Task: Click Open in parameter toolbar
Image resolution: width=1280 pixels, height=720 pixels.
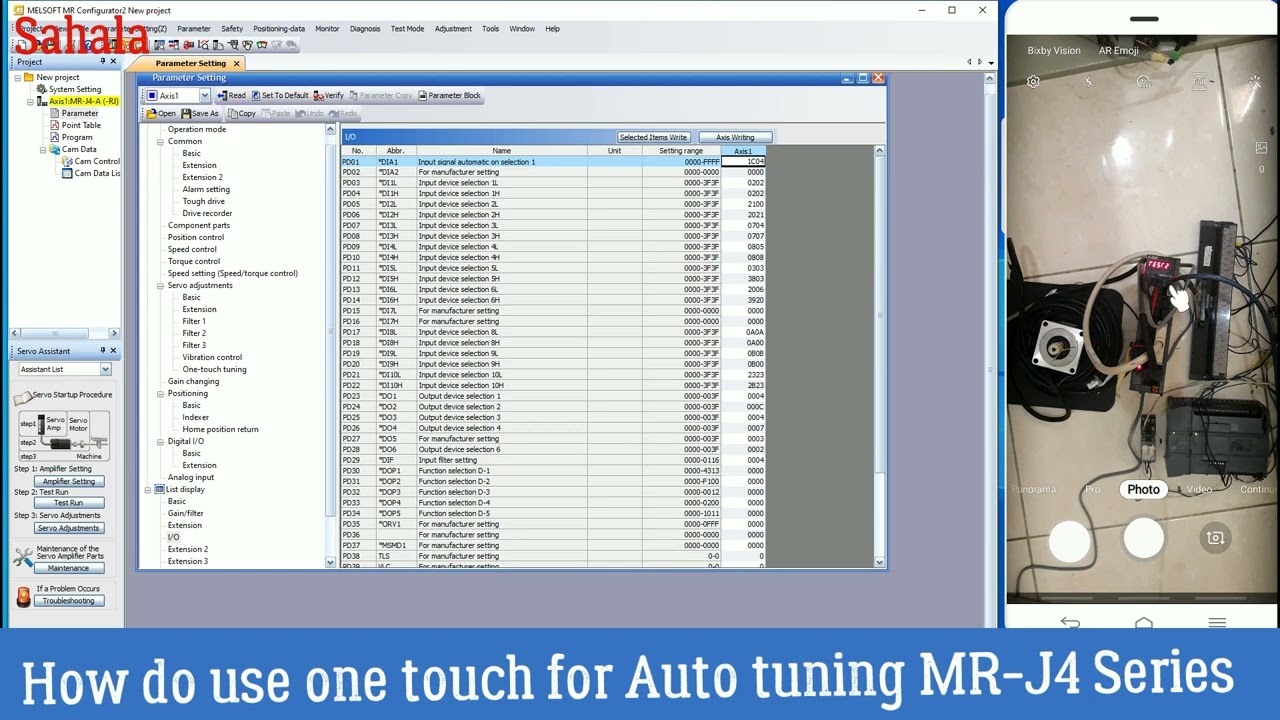Action: [x=161, y=114]
